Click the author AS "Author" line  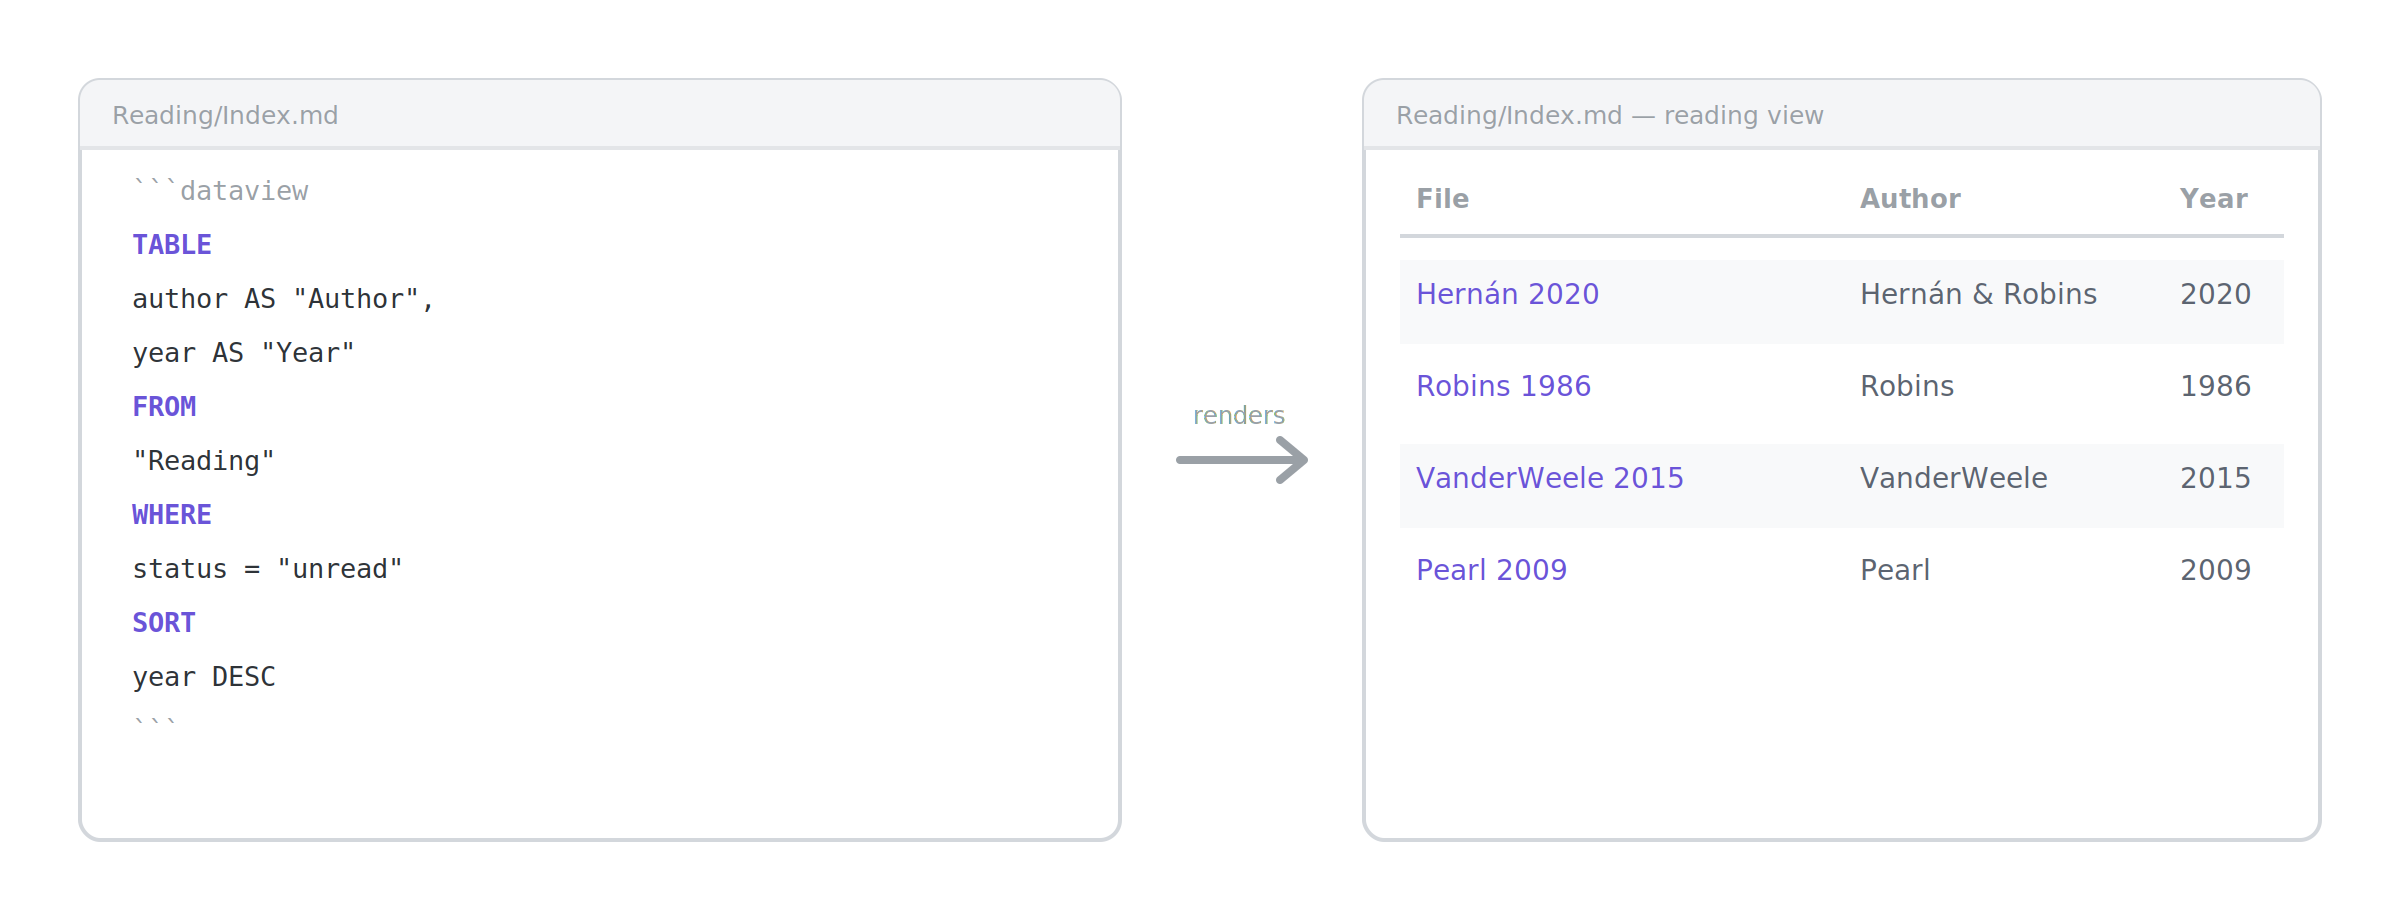point(283,299)
